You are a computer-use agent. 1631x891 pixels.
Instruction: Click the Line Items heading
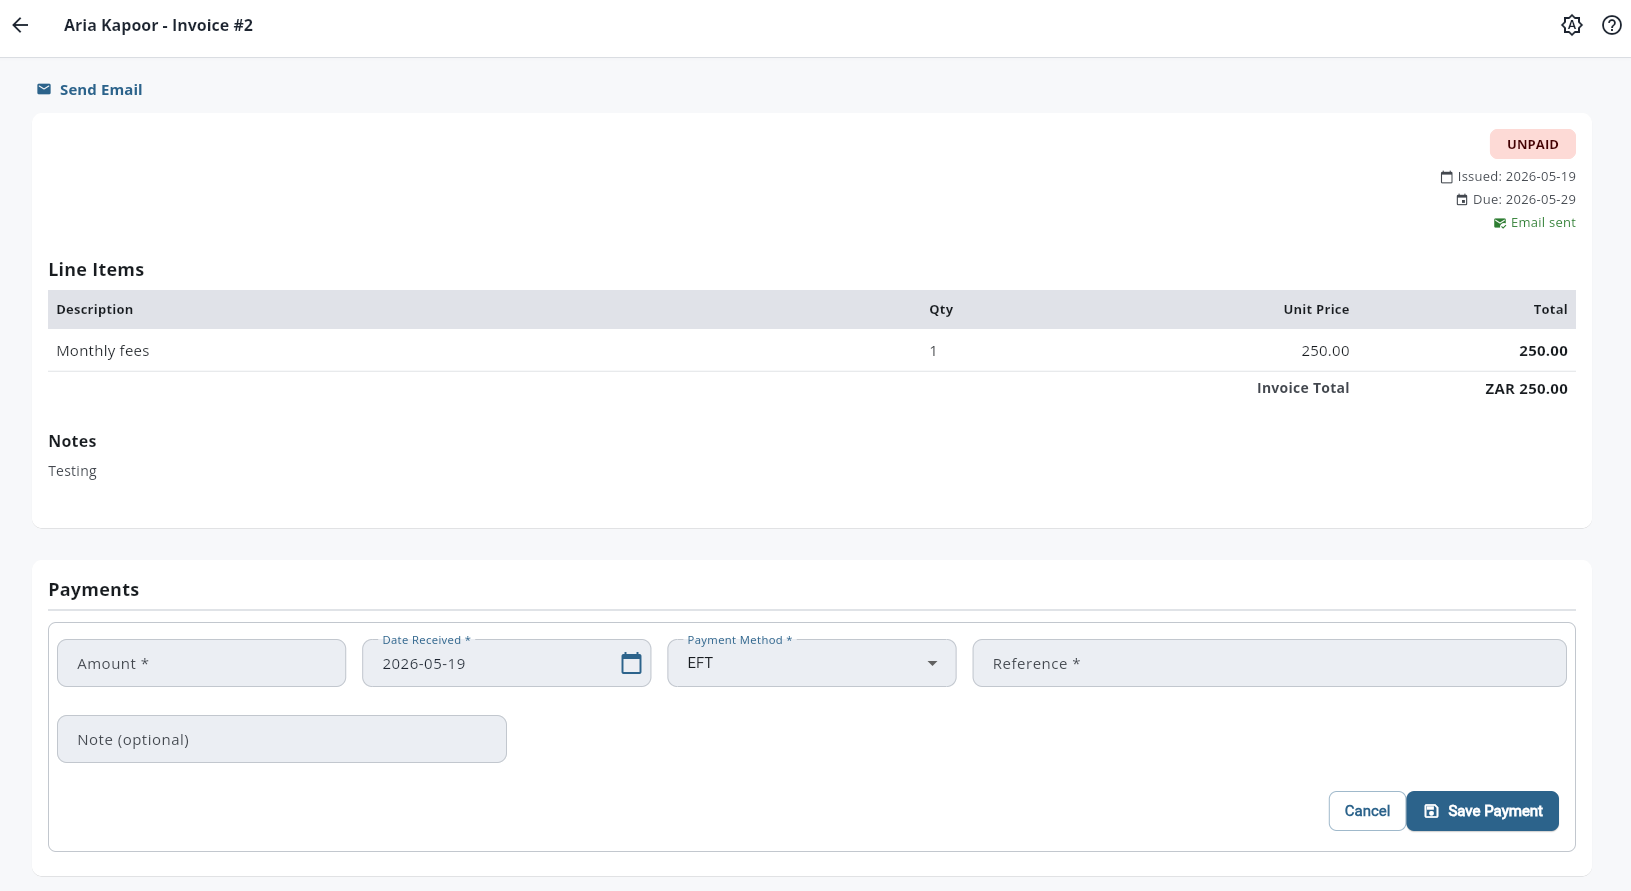pyautogui.click(x=96, y=270)
